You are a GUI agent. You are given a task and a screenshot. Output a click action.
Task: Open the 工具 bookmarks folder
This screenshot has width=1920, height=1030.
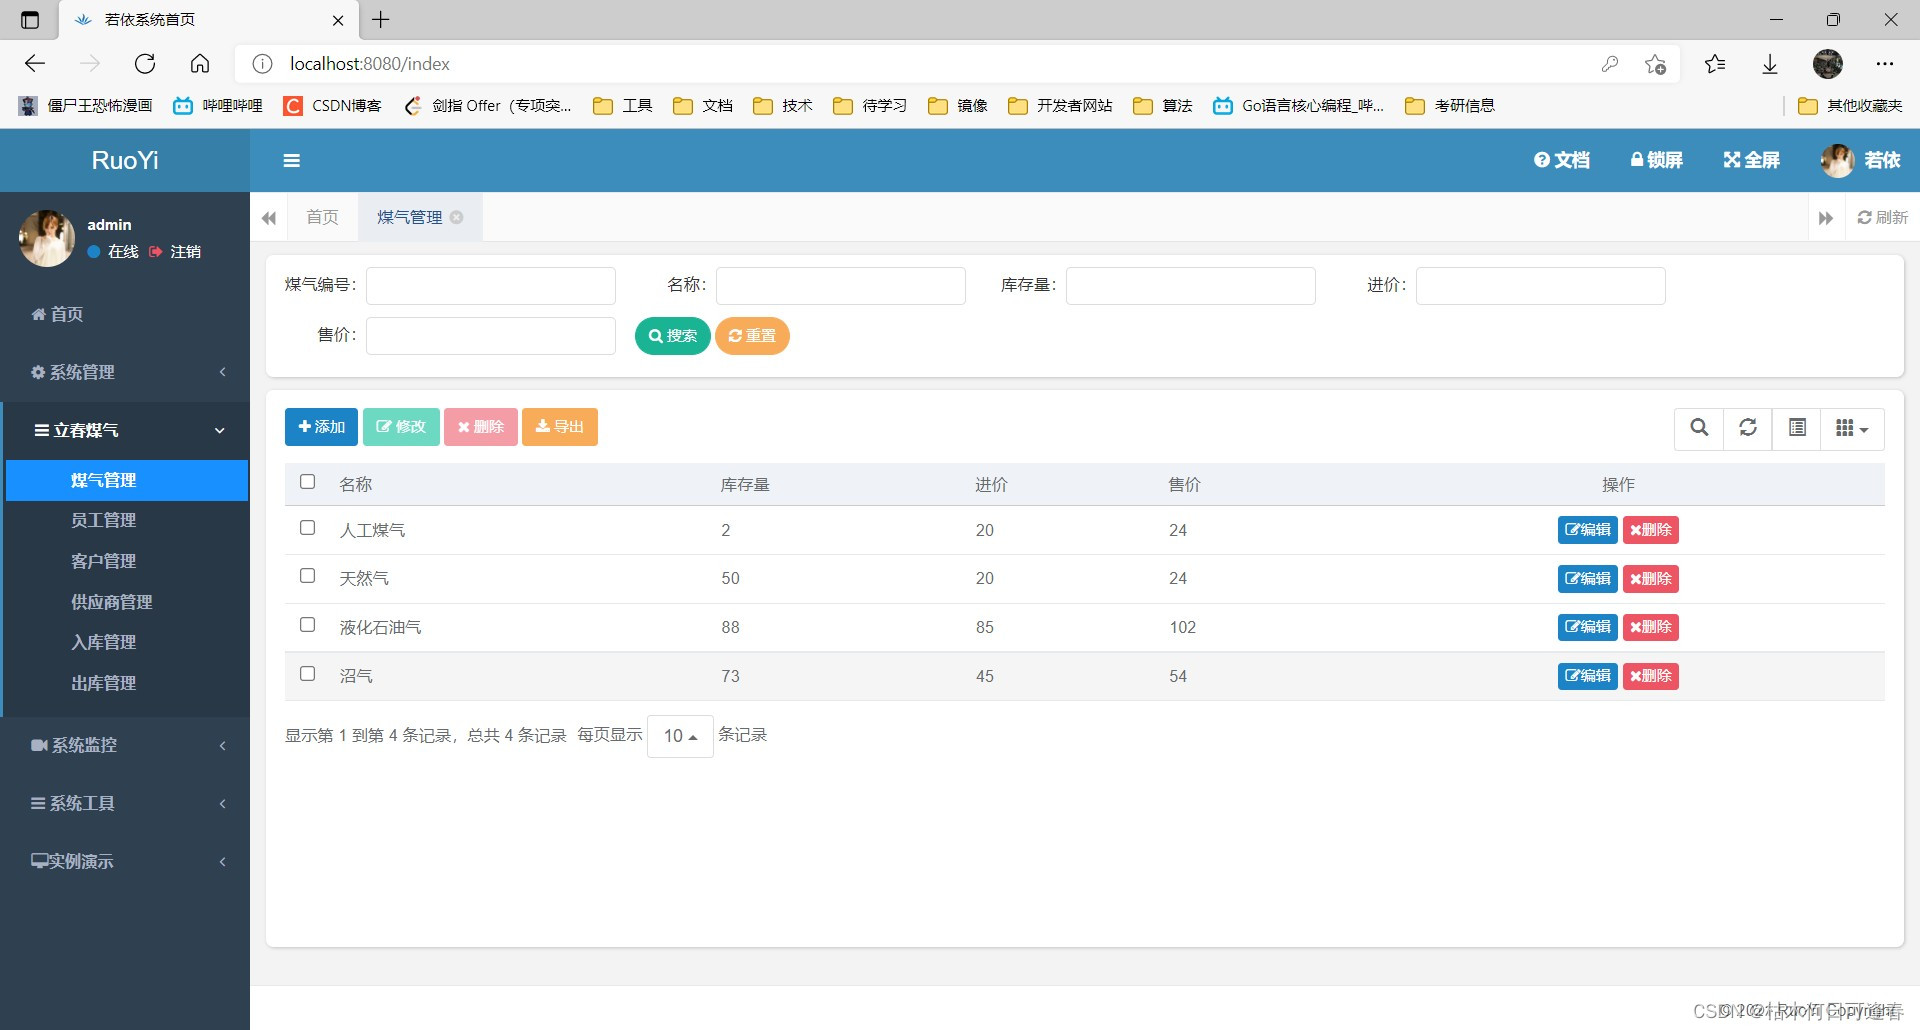pos(623,106)
